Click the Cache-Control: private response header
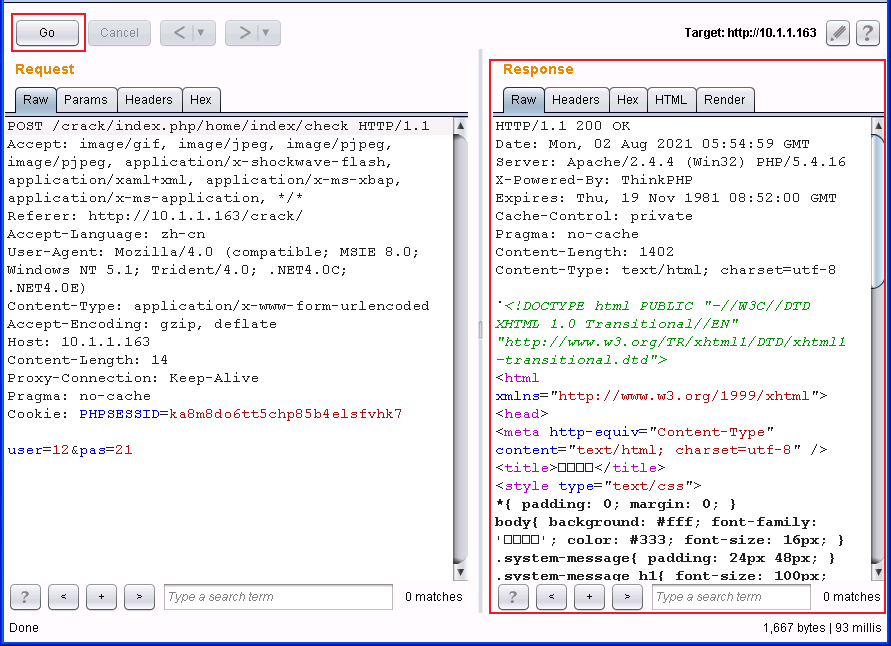Screen dimensions: 891x646 pyautogui.click(x=594, y=216)
